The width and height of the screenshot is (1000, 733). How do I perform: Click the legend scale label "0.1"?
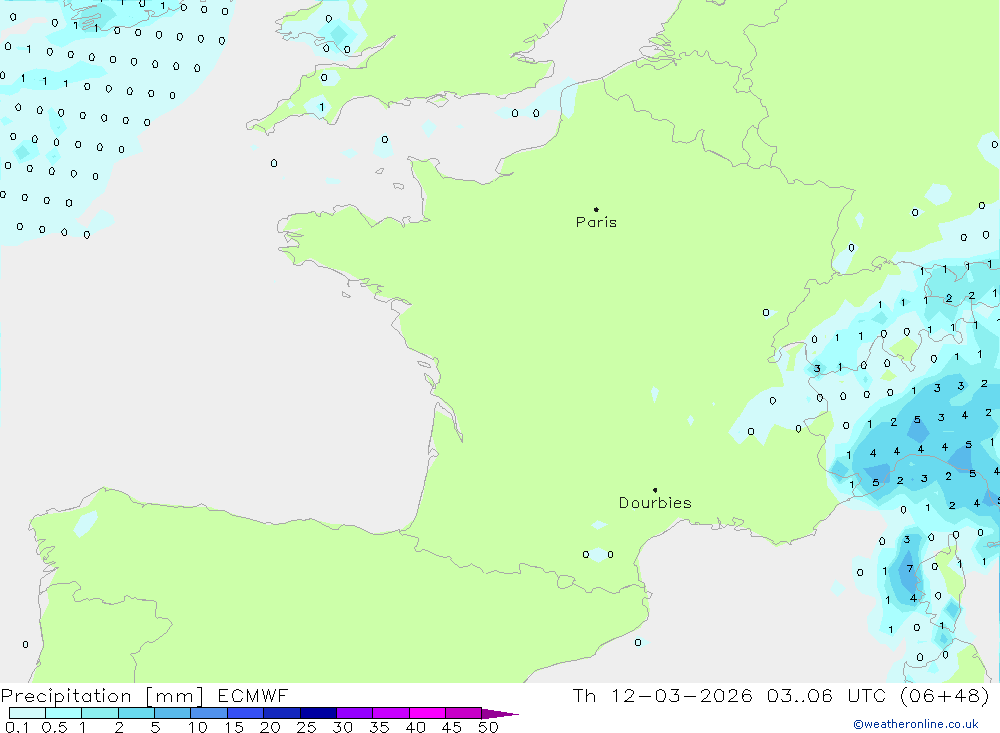(17, 727)
